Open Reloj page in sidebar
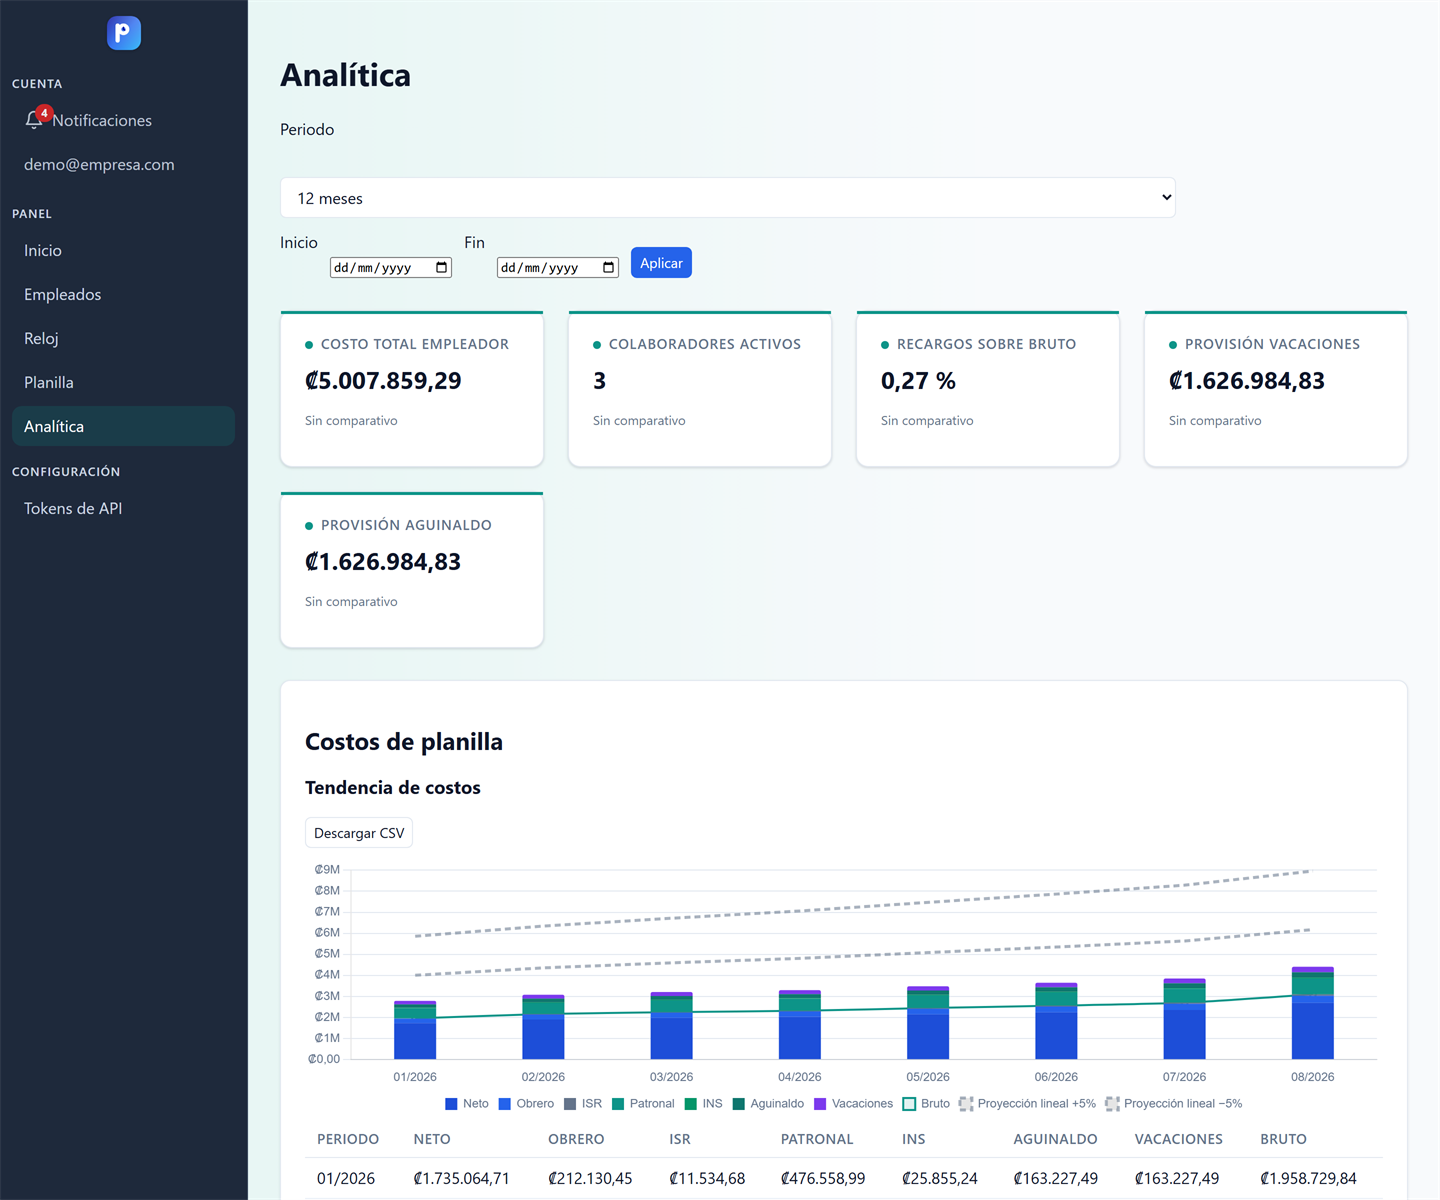This screenshot has height=1200, width=1440. coord(124,339)
